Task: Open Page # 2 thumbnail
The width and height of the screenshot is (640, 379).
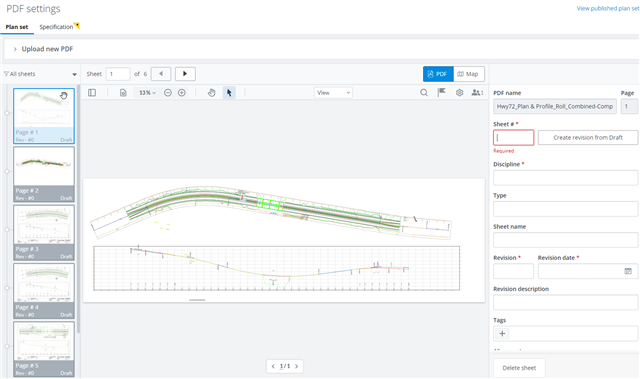Action: coord(44,174)
